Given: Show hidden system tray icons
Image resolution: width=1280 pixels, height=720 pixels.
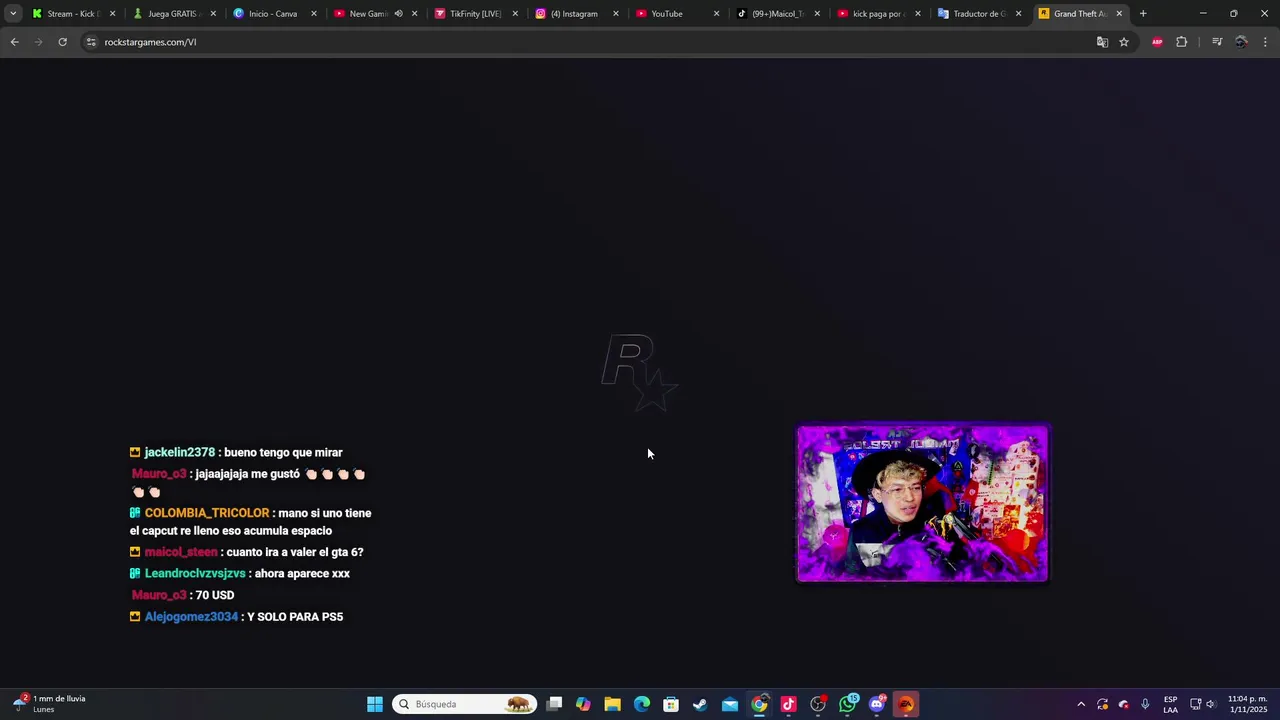Looking at the screenshot, I should (x=1081, y=704).
